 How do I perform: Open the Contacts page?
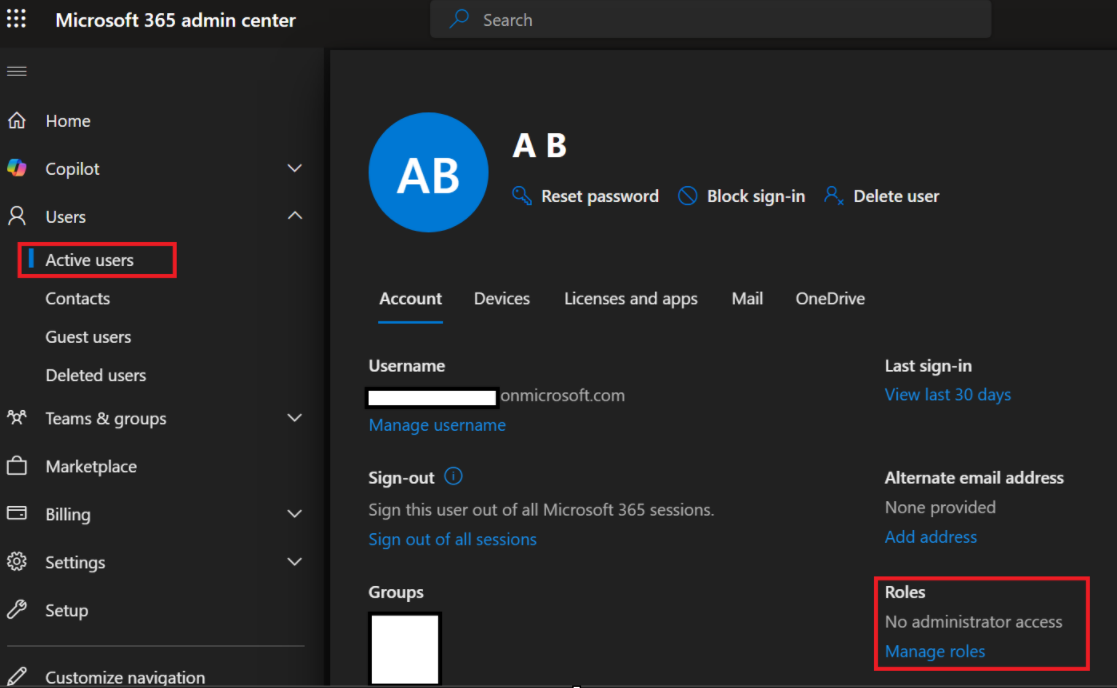[x=78, y=298]
